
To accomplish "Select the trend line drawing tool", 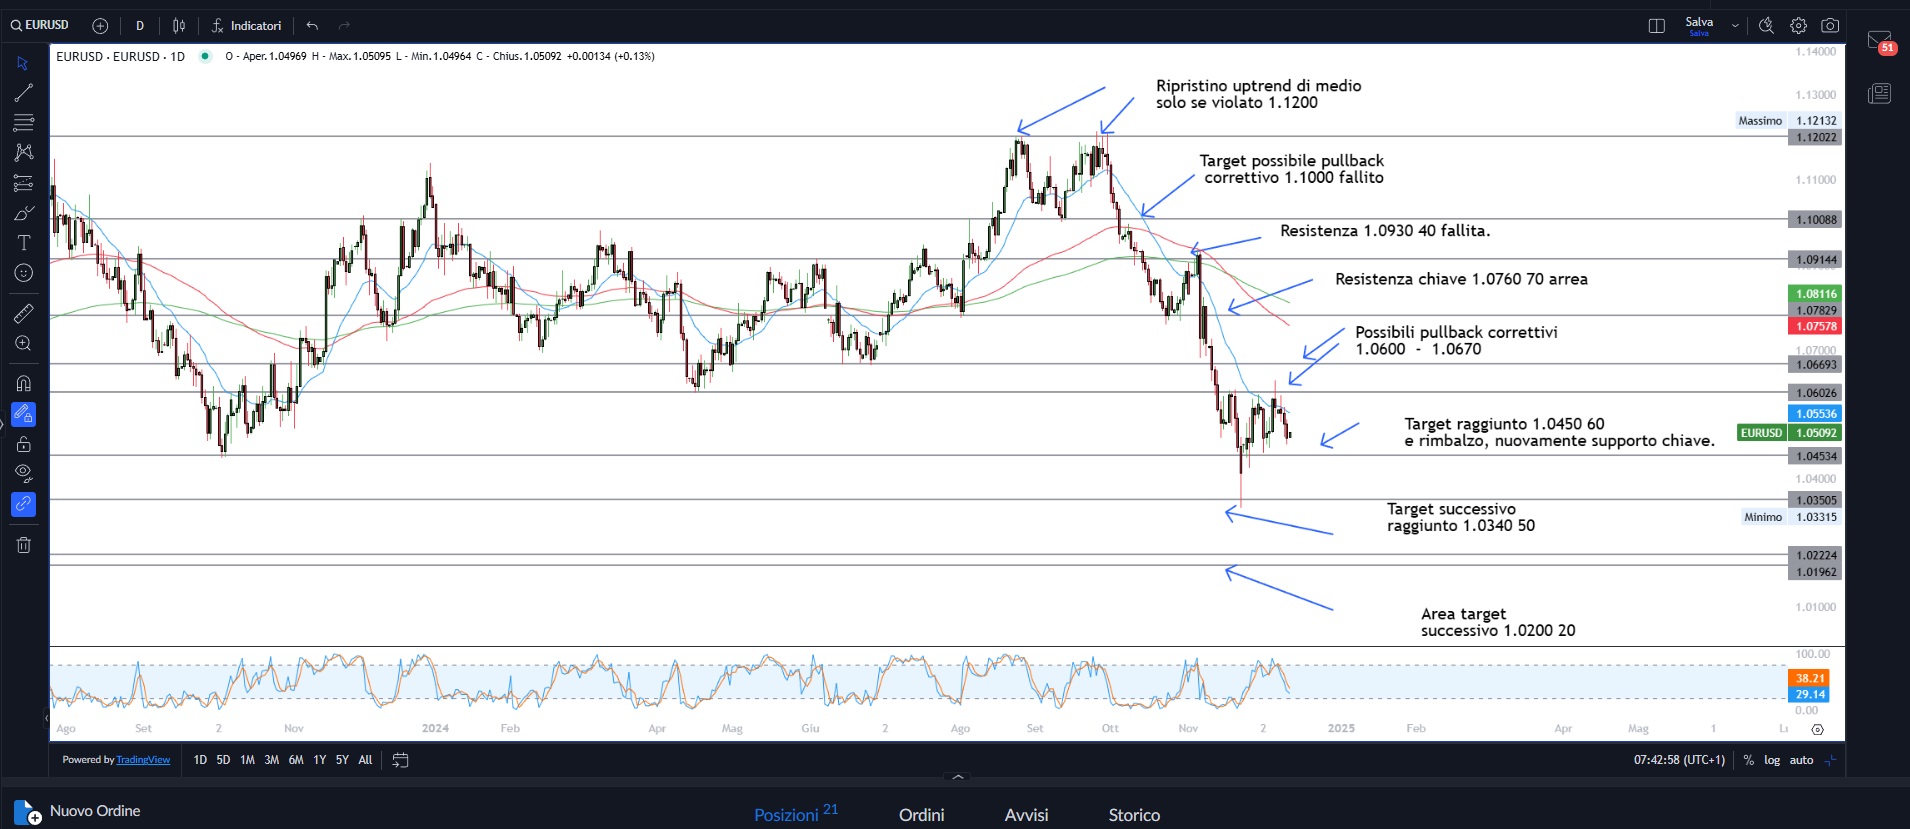I will tap(23, 93).
